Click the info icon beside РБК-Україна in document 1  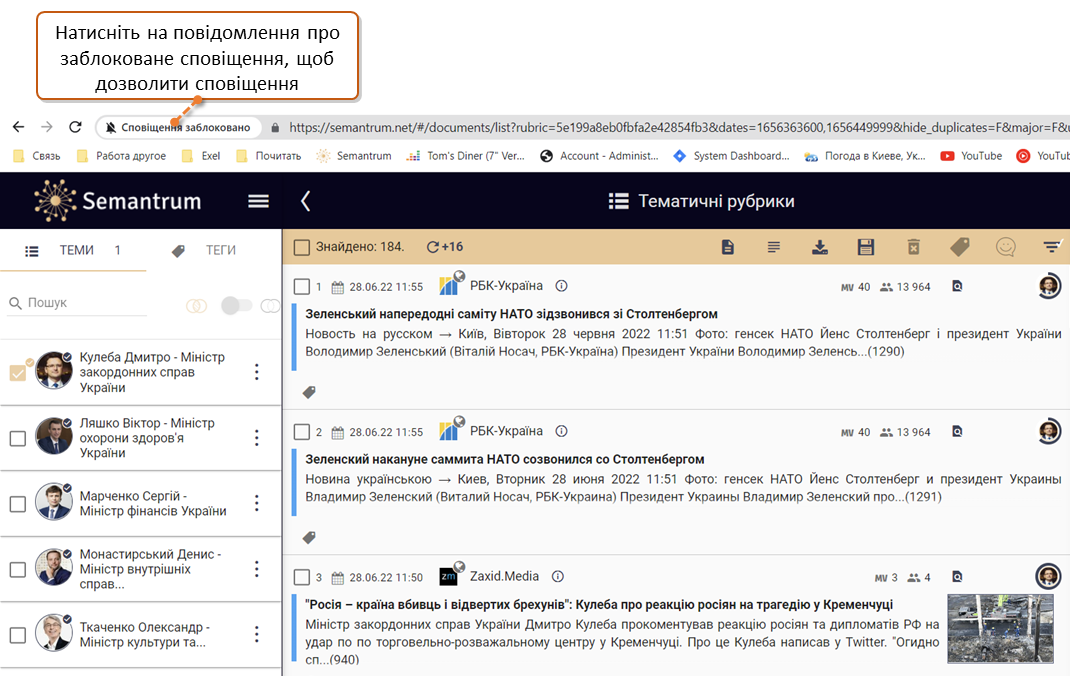click(x=561, y=286)
